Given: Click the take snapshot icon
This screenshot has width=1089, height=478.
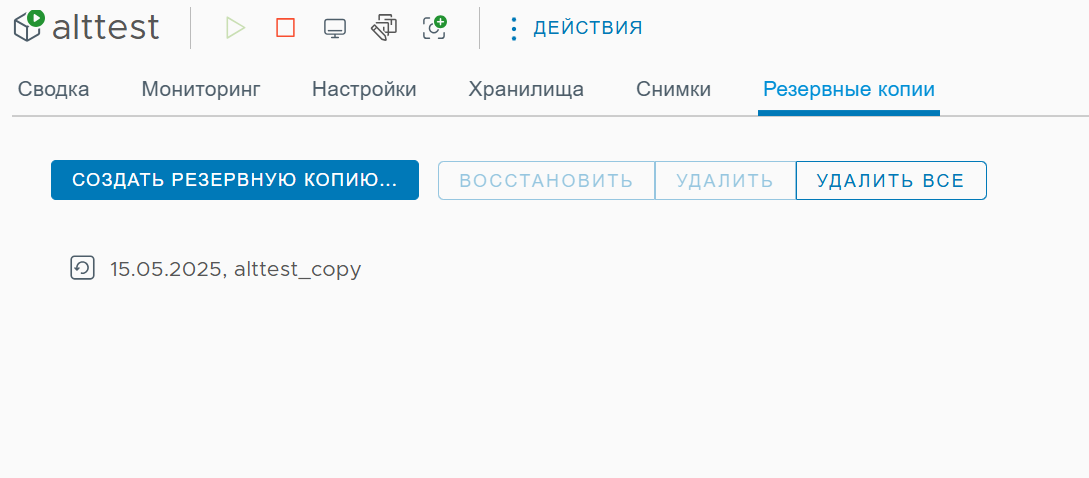Looking at the screenshot, I should [434, 28].
